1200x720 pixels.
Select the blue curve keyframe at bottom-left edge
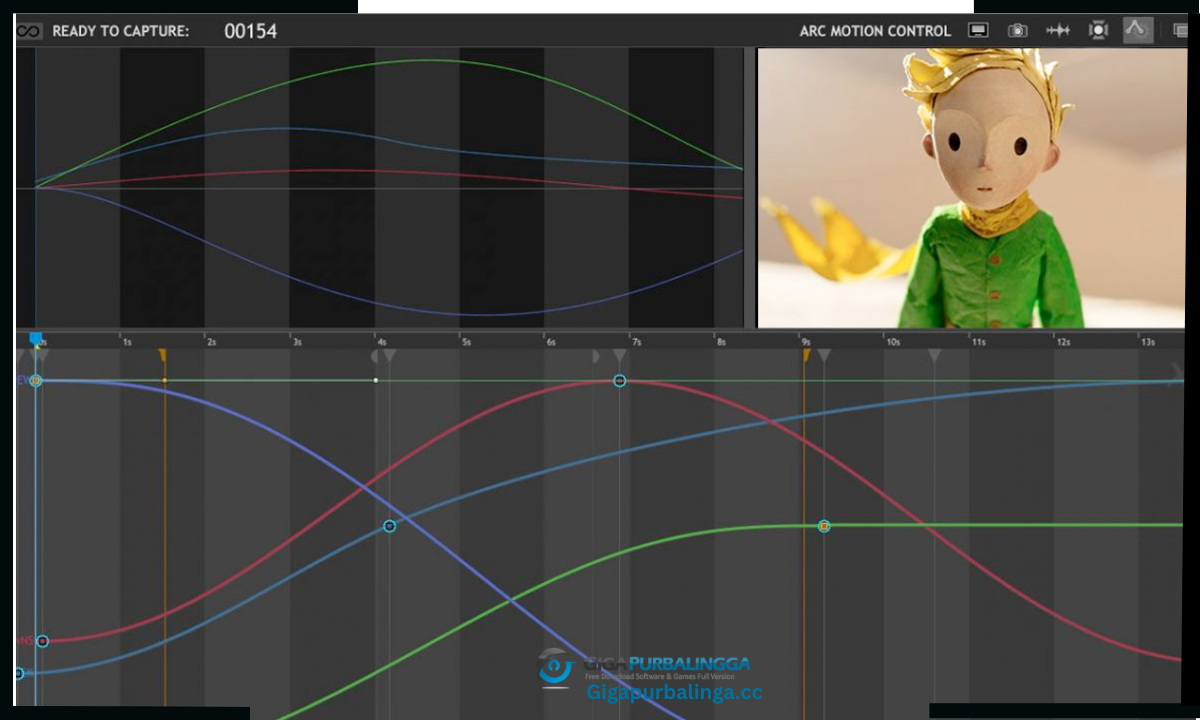click(18, 674)
